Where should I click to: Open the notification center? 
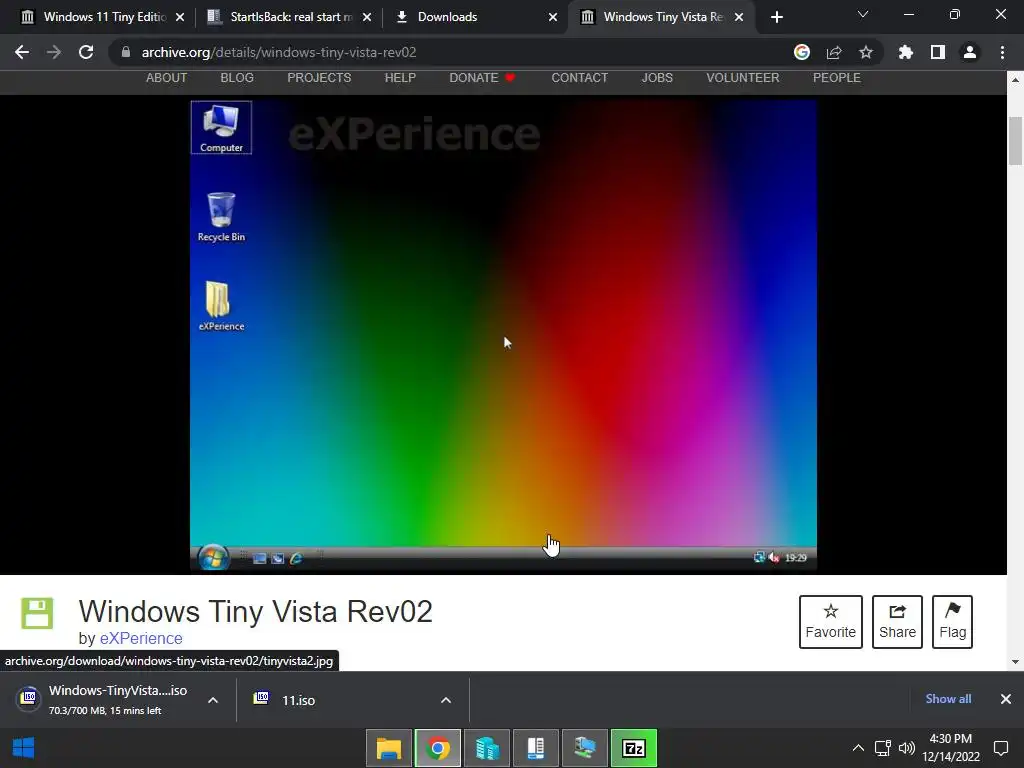tap(1000, 748)
